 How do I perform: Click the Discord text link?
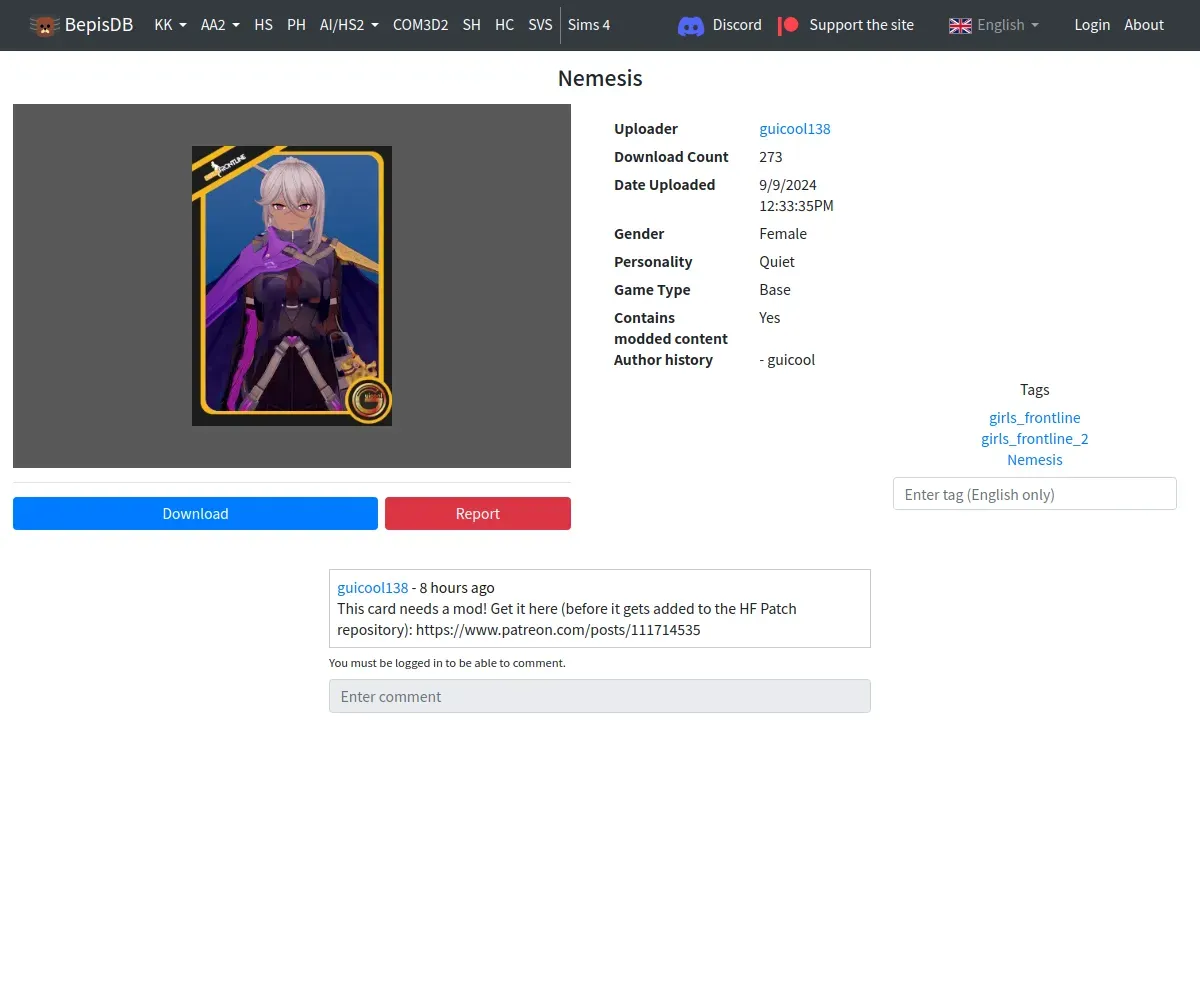tap(737, 25)
